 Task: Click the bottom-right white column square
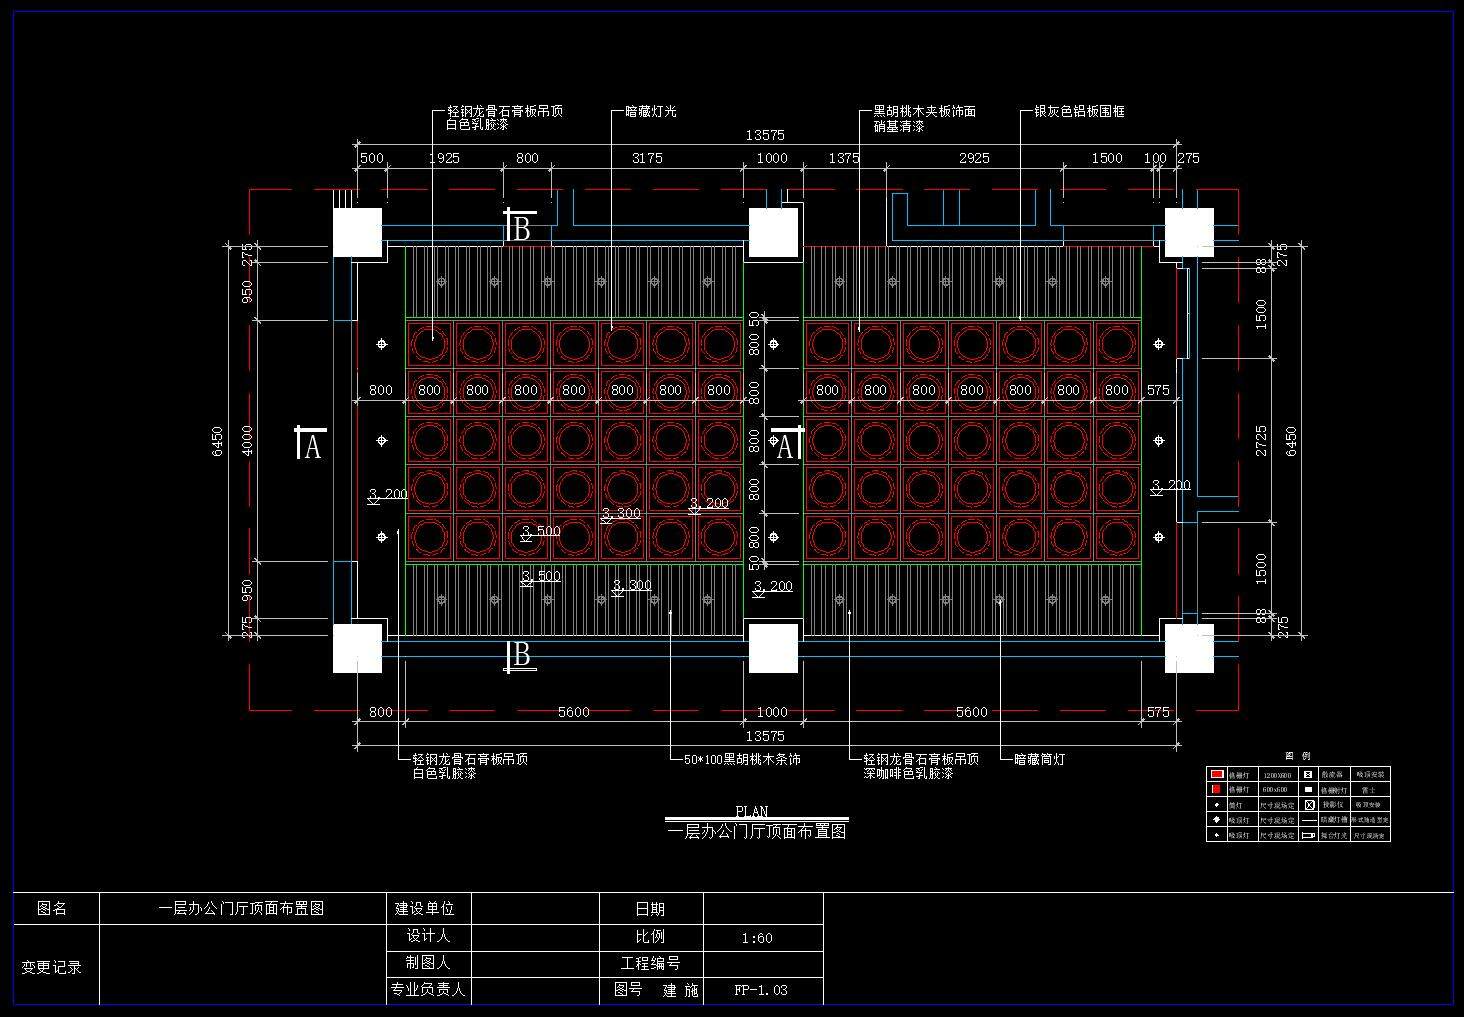click(1189, 648)
